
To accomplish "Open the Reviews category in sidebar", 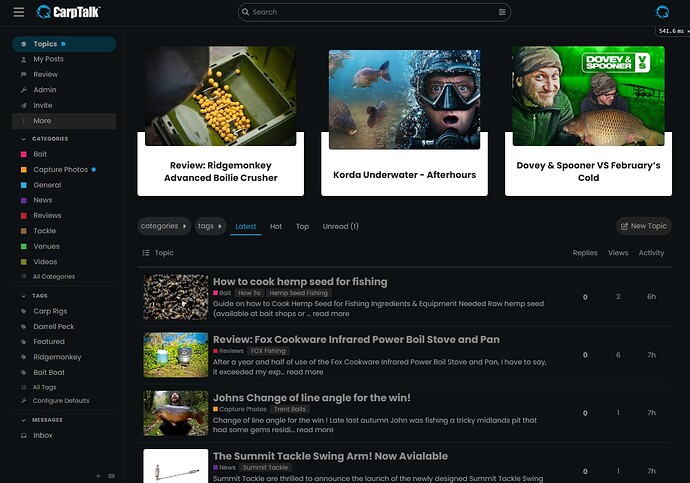I will point(47,216).
